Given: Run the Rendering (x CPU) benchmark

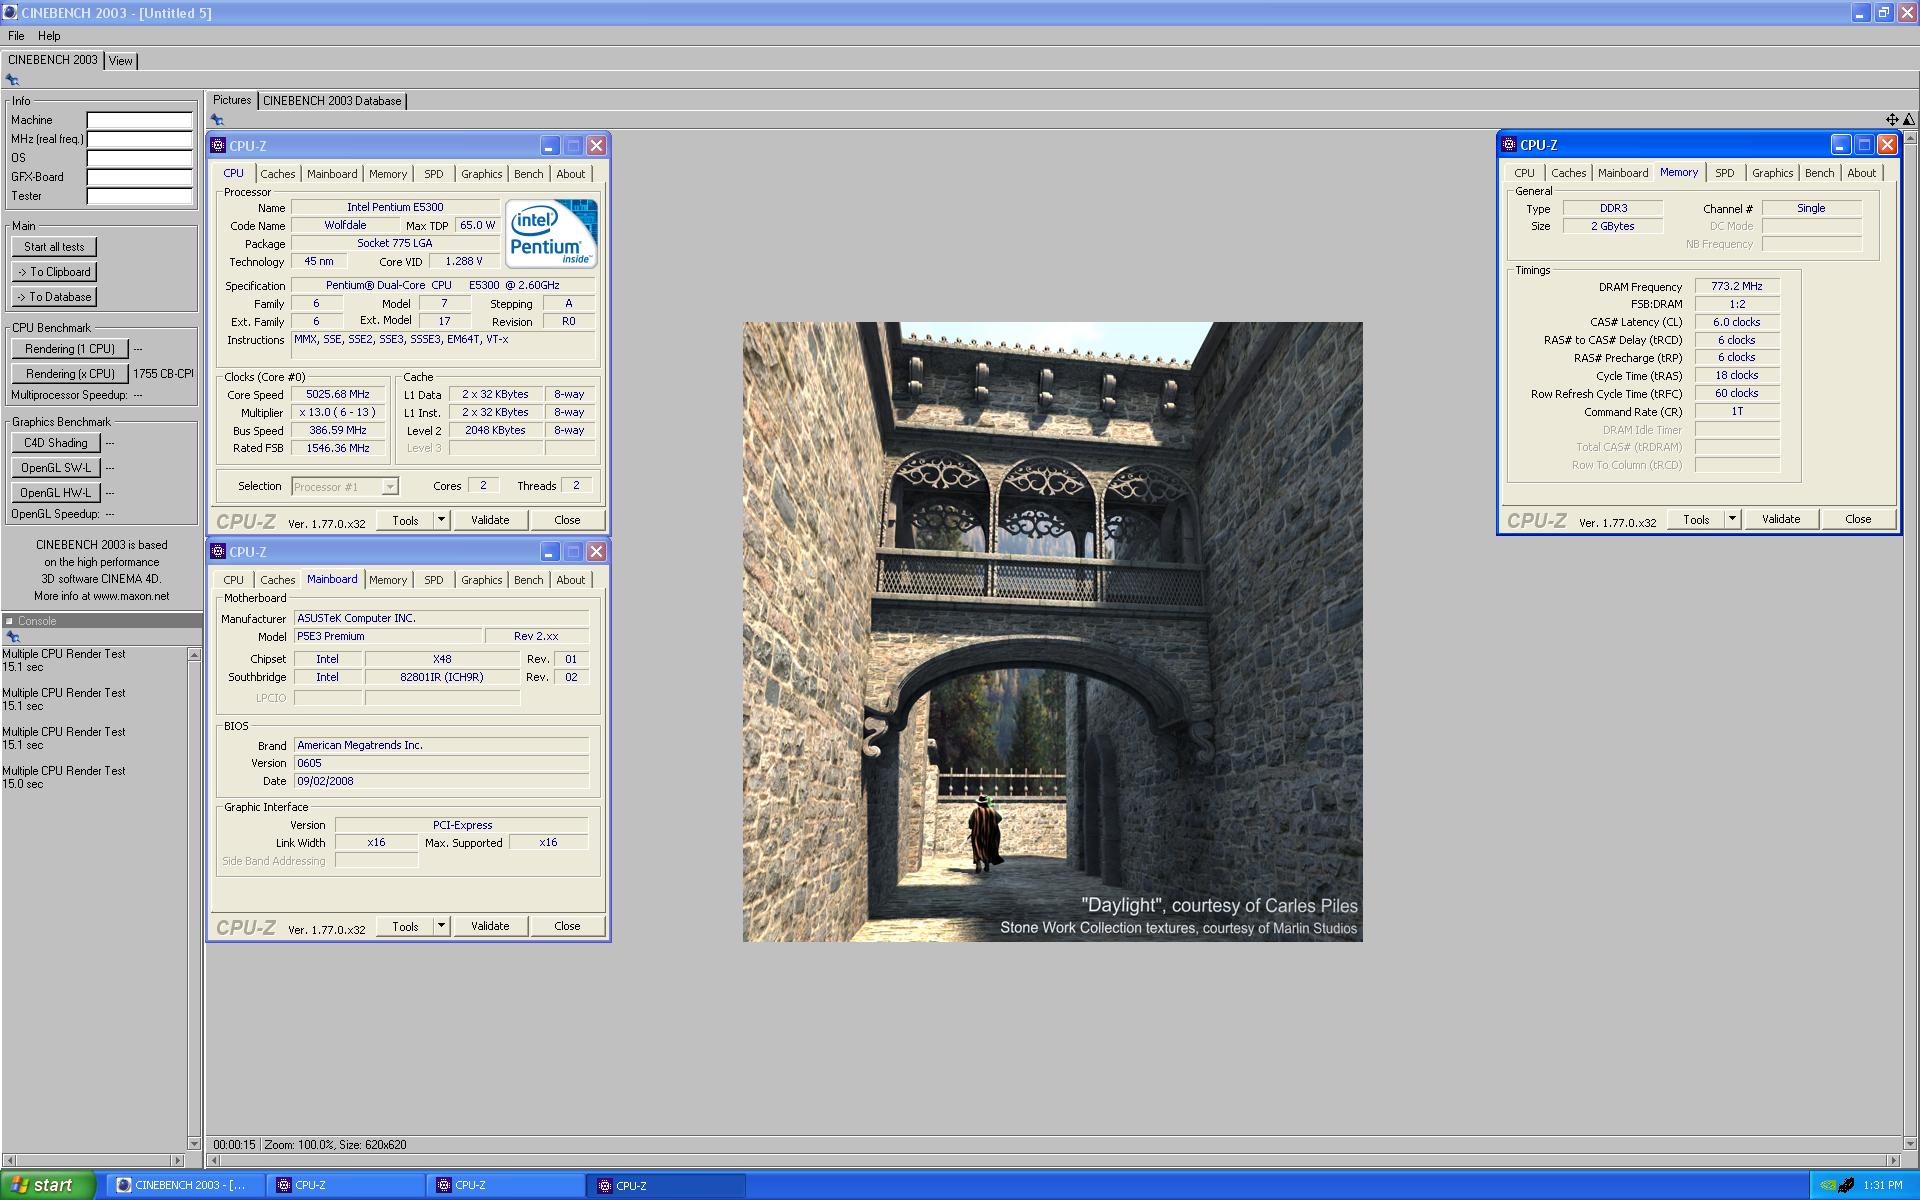Looking at the screenshot, I should click(x=70, y=374).
